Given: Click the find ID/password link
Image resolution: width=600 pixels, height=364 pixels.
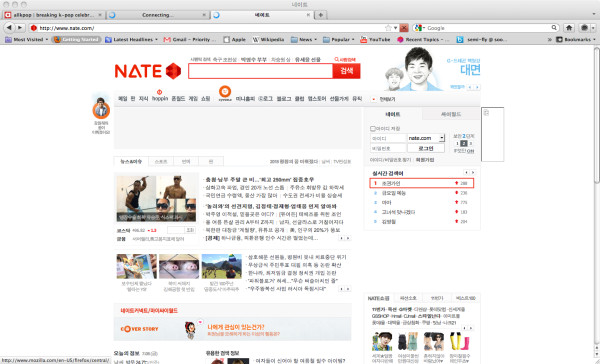Looking at the screenshot, I should (x=390, y=160).
